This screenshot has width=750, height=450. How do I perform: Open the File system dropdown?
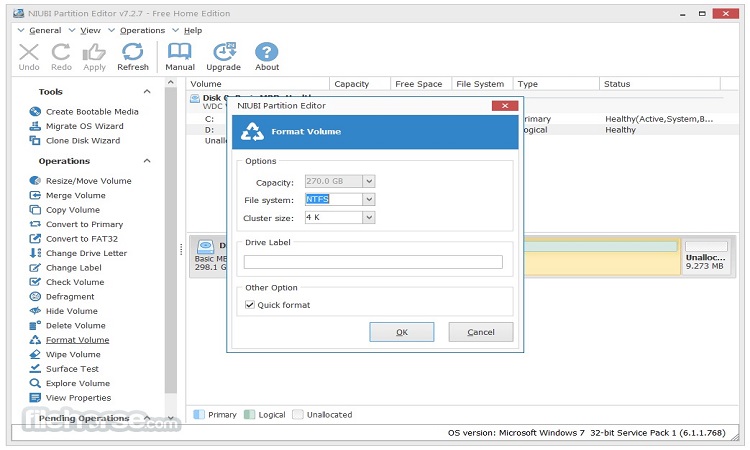coord(368,199)
